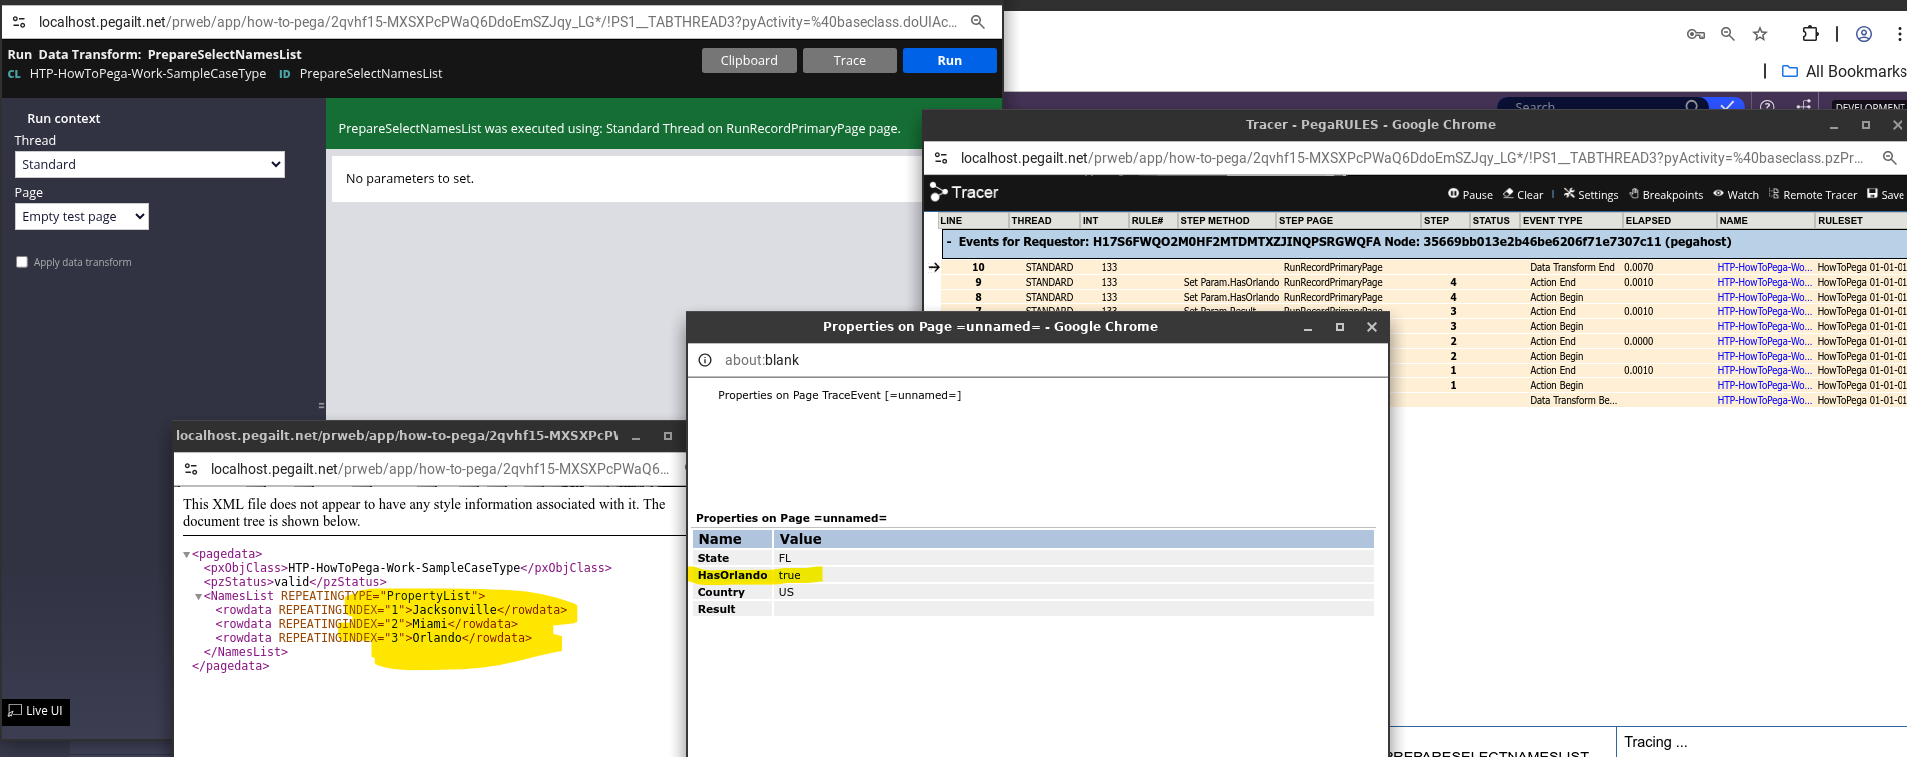
Task: Bookmark page with the star icon
Action: click(x=1760, y=34)
